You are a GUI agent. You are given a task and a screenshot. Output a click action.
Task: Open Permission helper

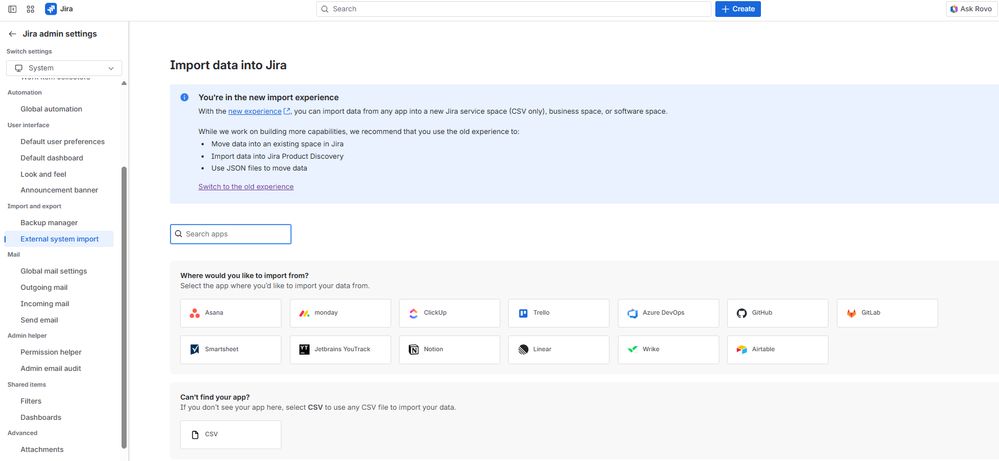pos(51,352)
